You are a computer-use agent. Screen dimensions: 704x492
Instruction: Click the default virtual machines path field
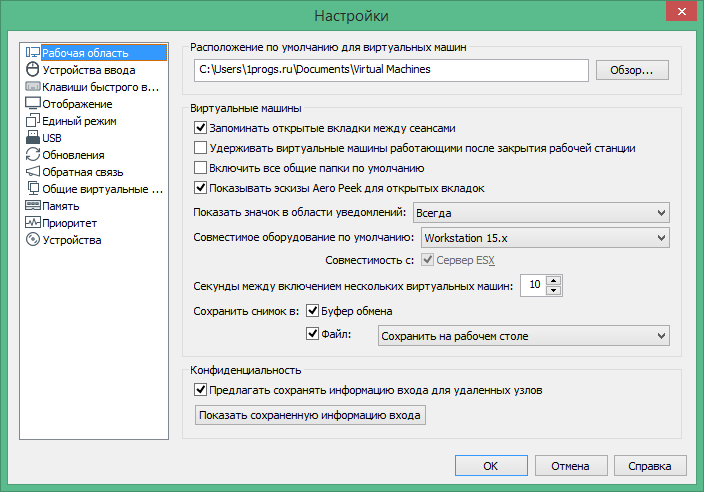tap(390, 70)
